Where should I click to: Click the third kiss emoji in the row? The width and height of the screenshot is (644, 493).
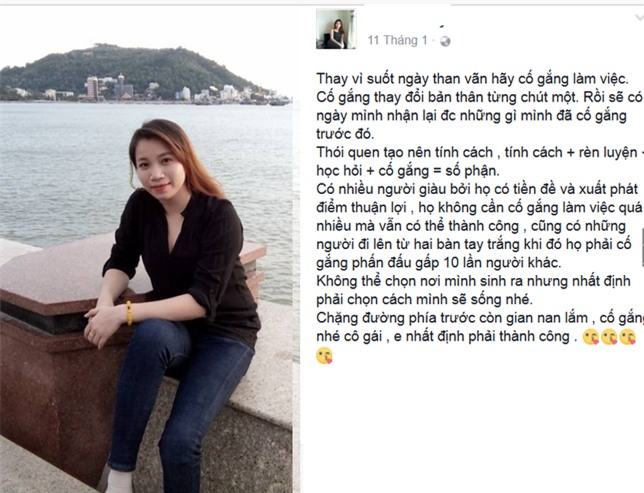[x=627, y=337]
